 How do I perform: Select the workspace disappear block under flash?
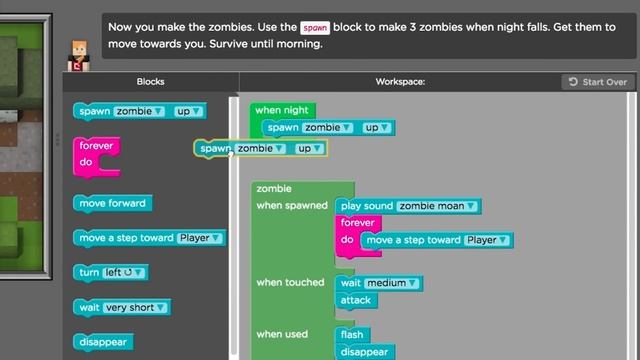pyautogui.click(x=364, y=352)
